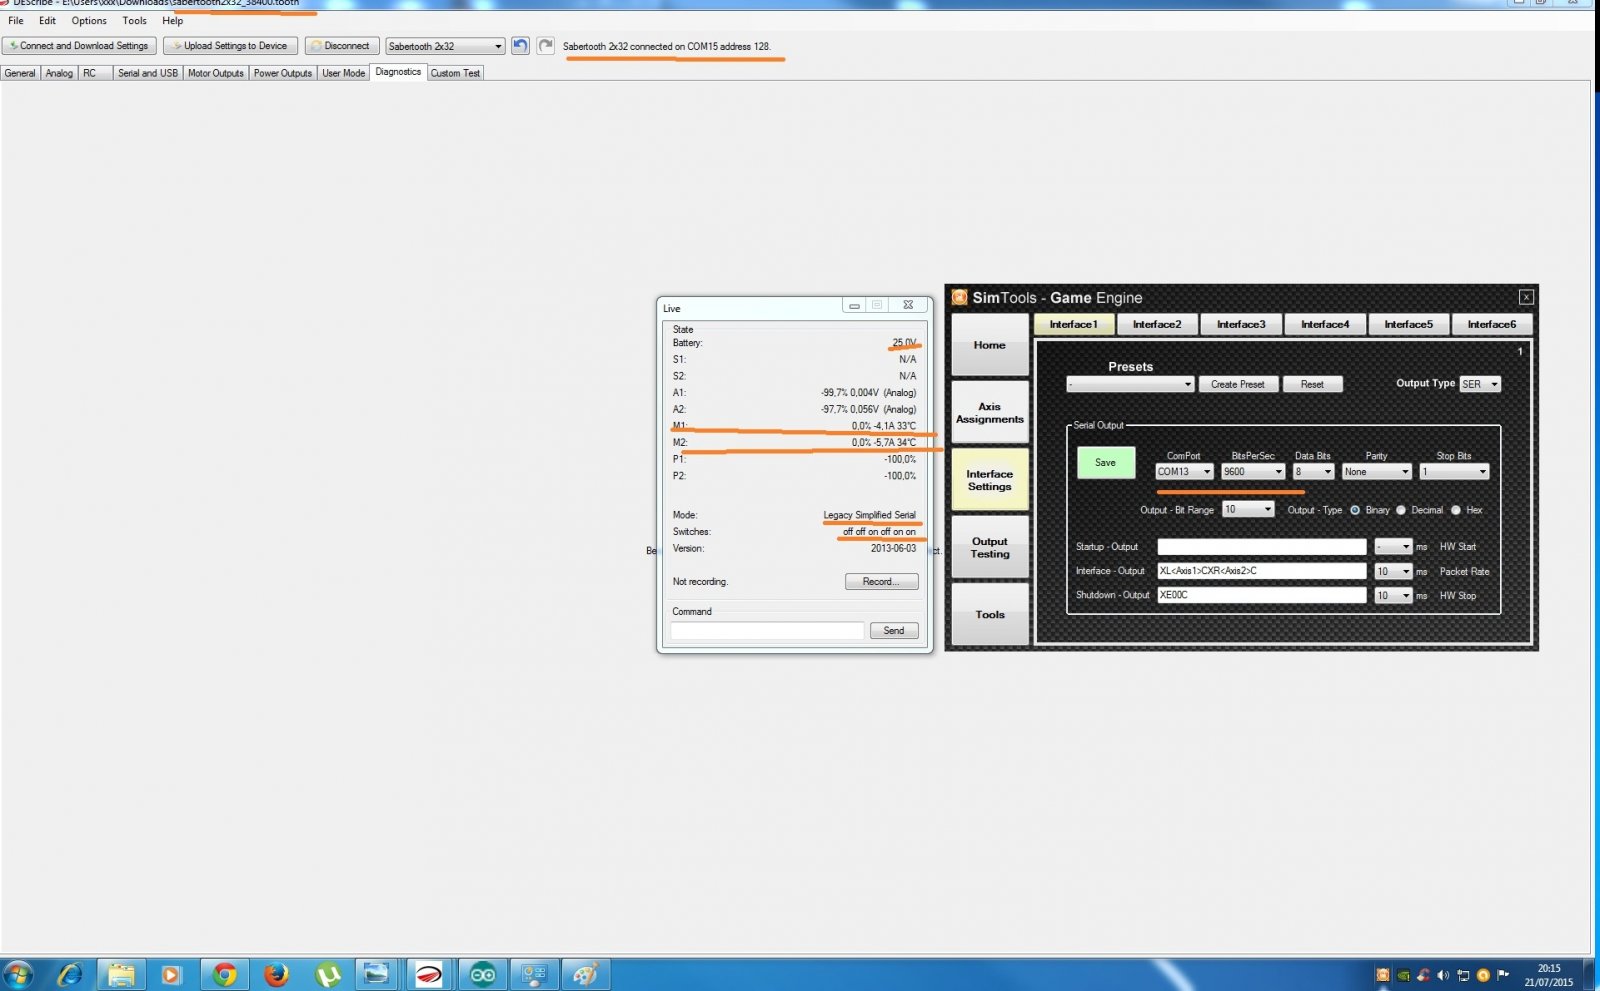The height and width of the screenshot is (991, 1600).
Task: Switch to the Motor Outputs tab
Action: pos(215,73)
